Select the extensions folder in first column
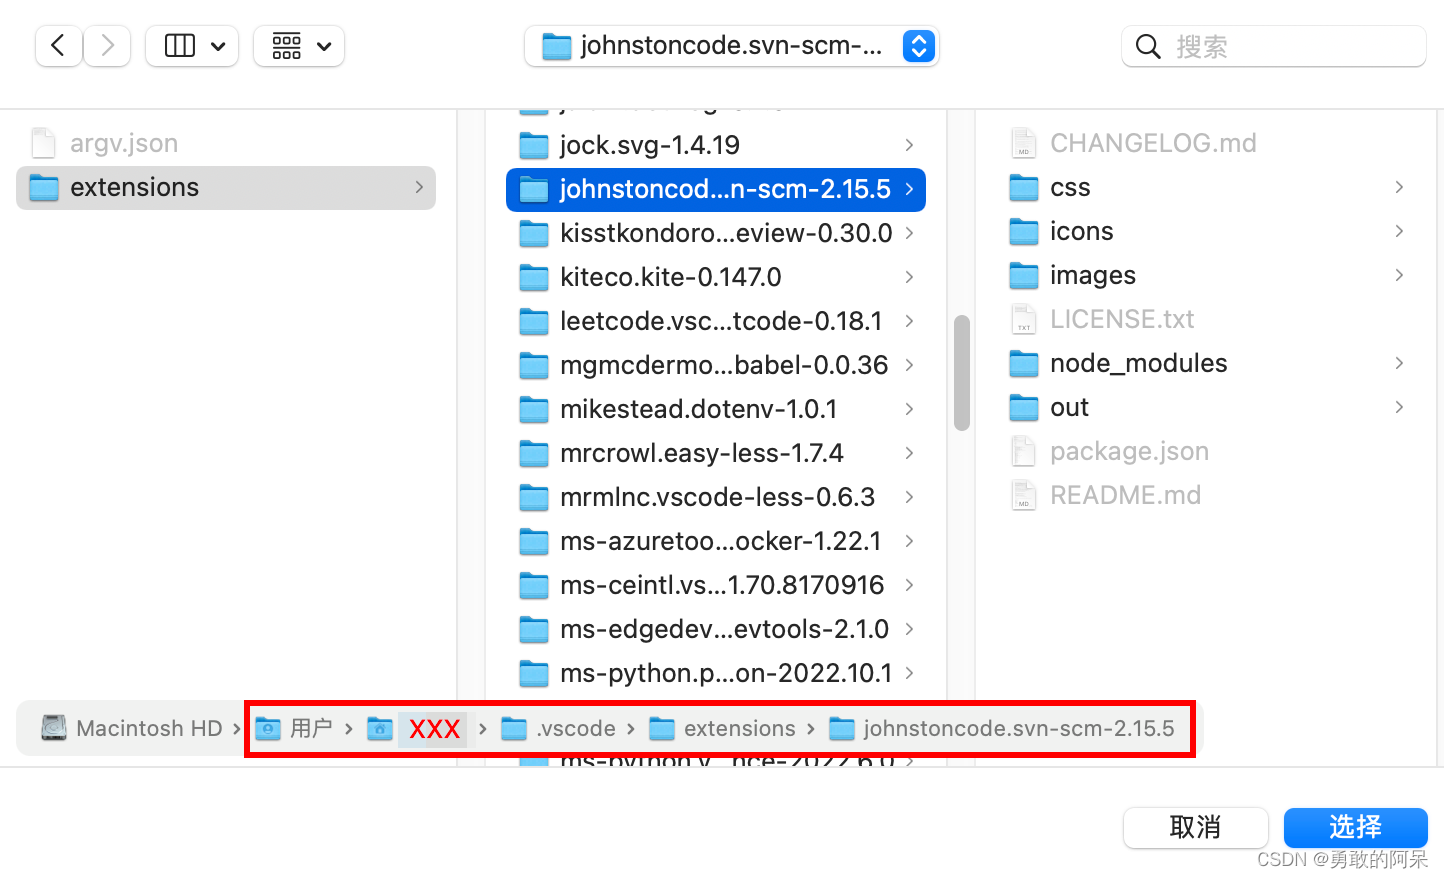Screen dimensions: 1444x878 (226, 187)
